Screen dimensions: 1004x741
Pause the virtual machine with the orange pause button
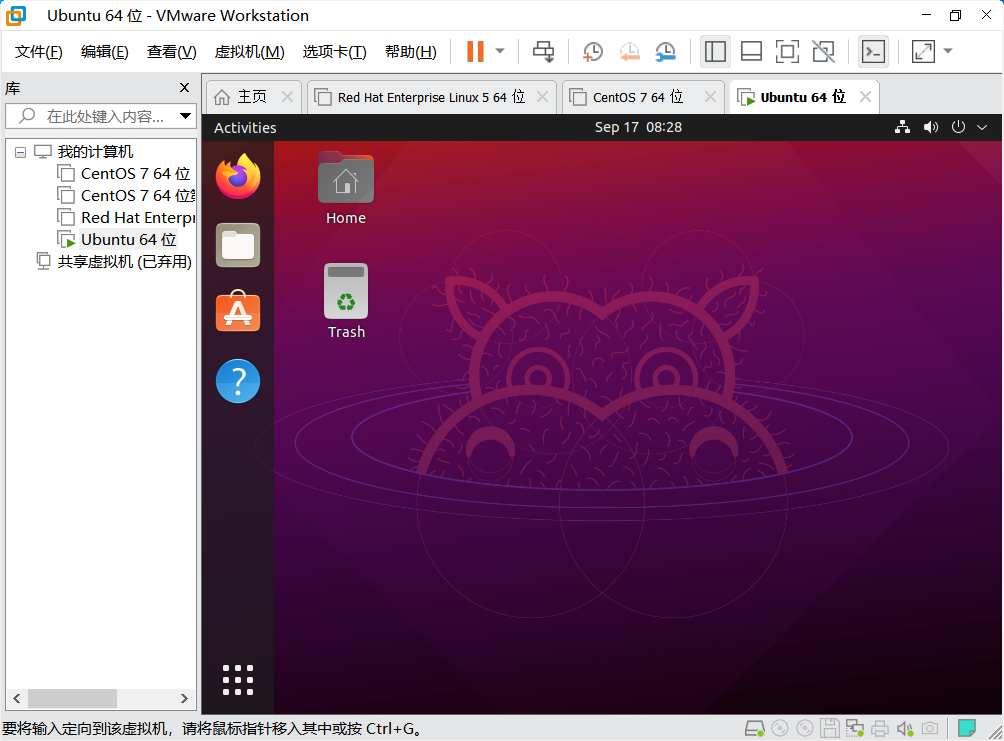coord(475,51)
